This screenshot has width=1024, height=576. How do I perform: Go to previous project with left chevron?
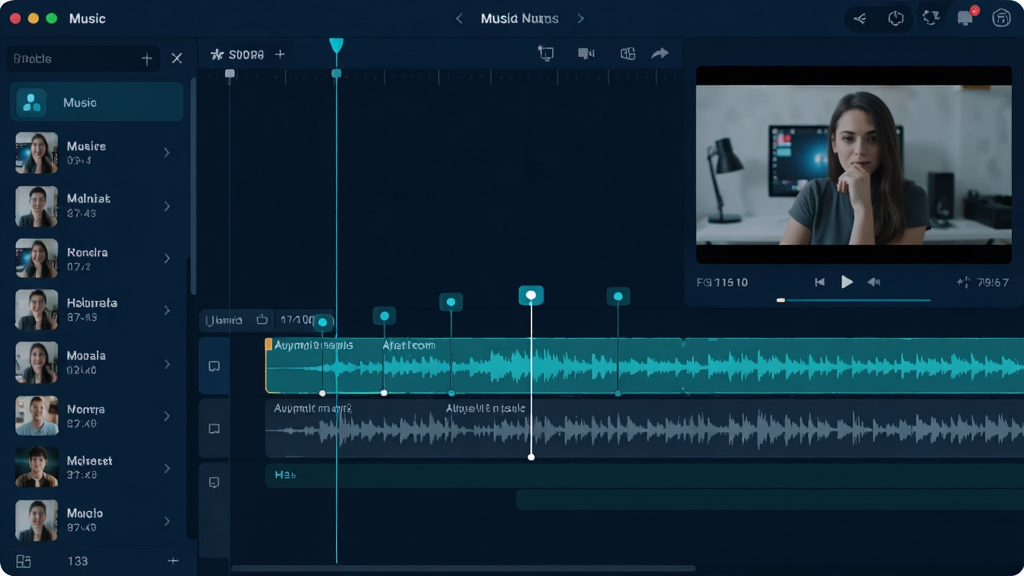(x=459, y=19)
